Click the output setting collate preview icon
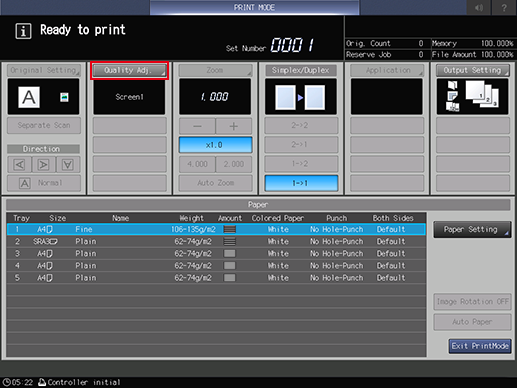Viewport: 517px width, 388px height. (472, 97)
